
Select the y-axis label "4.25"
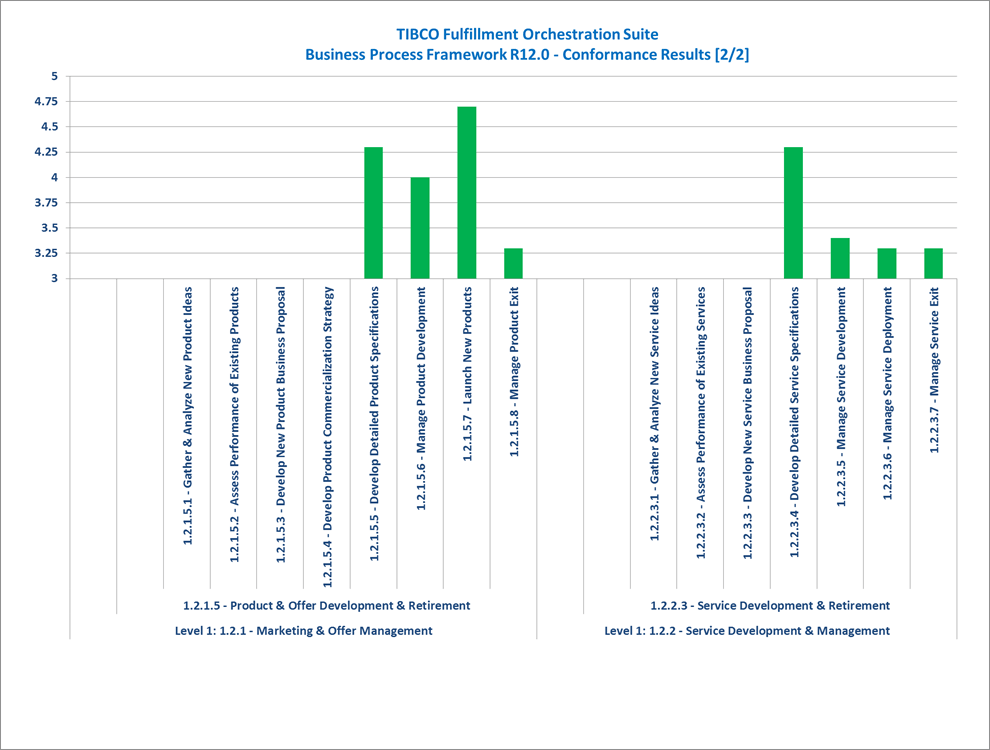[45, 152]
